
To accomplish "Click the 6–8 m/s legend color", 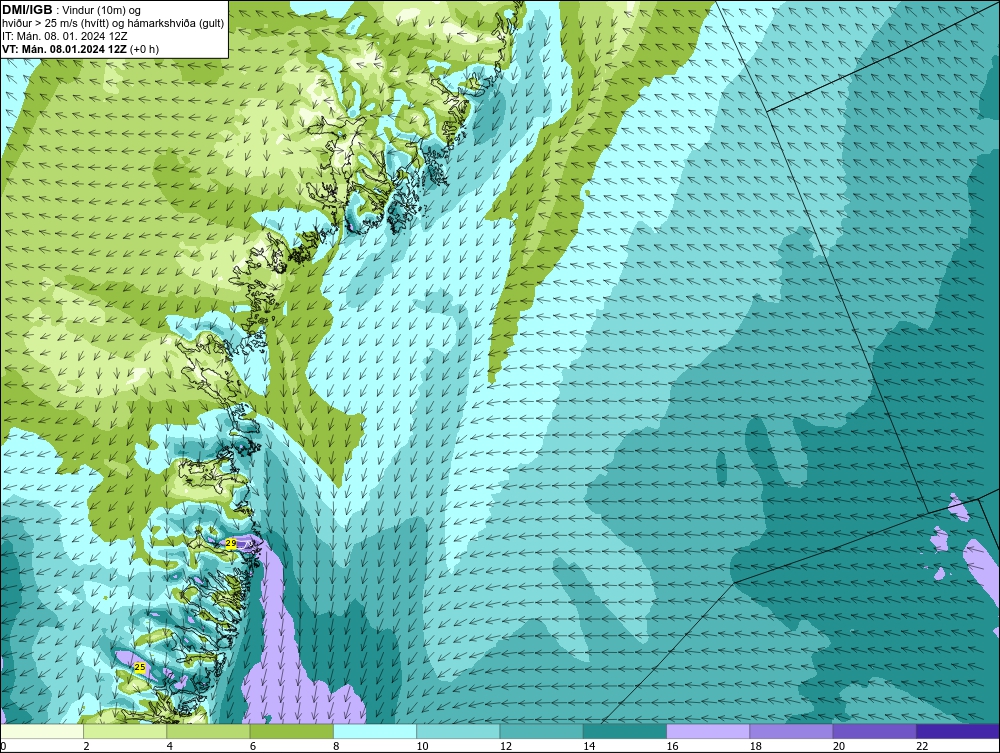I will [x=291, y=731].
